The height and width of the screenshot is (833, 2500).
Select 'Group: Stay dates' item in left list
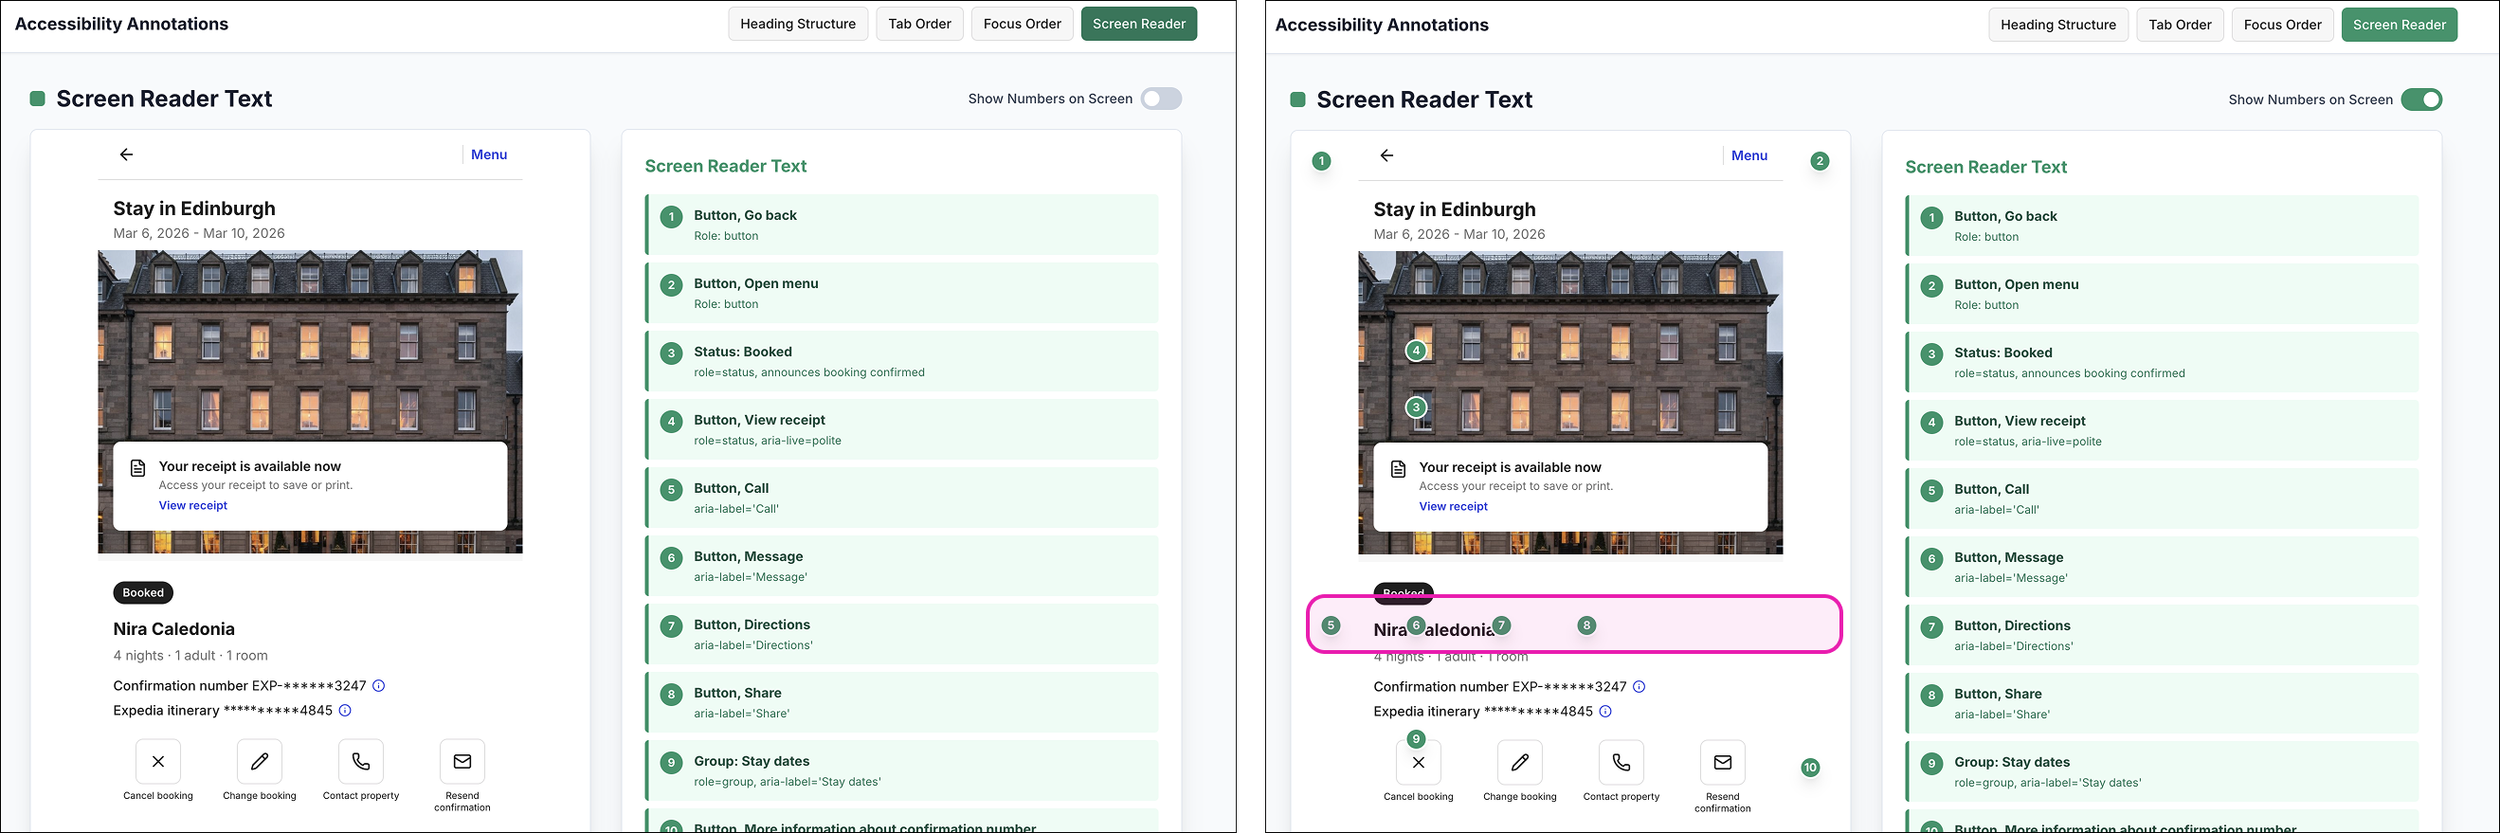point(902,771)
